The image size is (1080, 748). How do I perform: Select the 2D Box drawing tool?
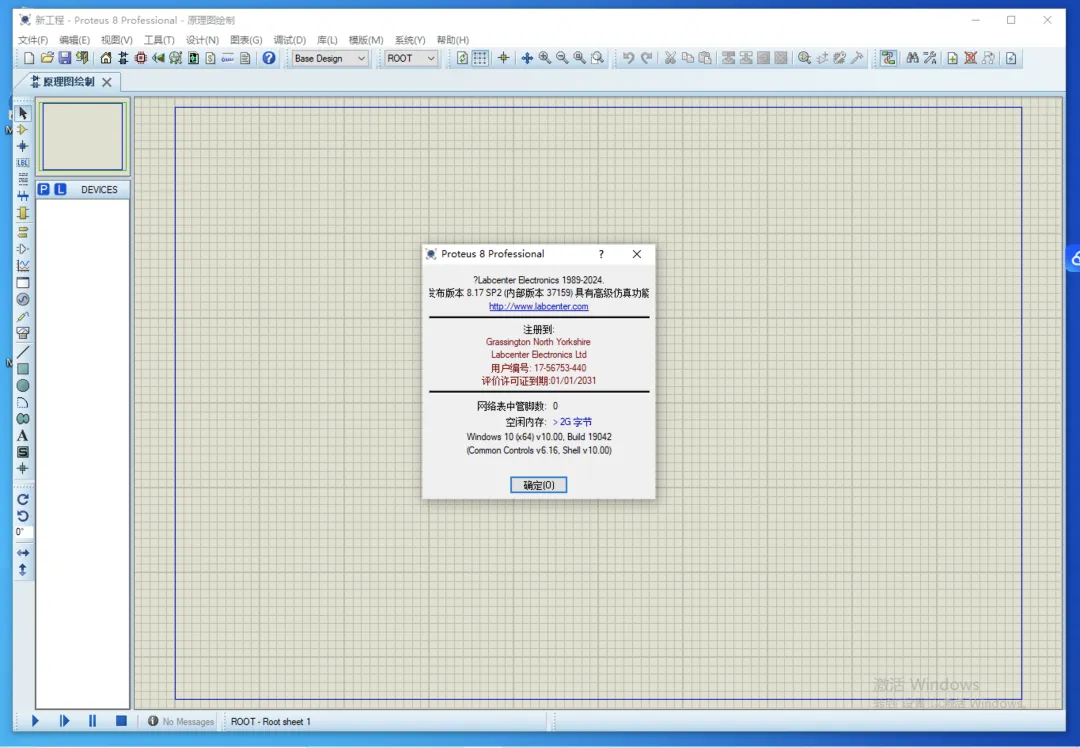click(23, 369)
